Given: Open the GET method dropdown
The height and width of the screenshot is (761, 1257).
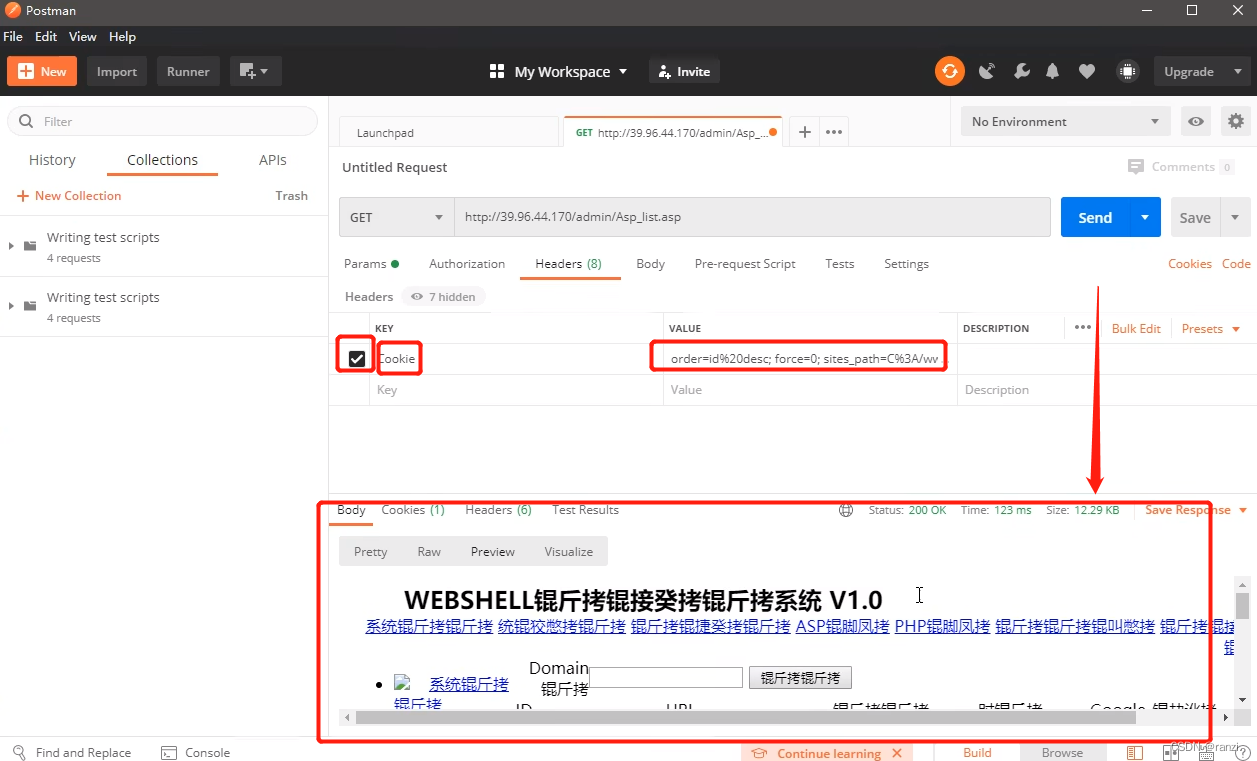Looking at the screenshot, I should (x=397, y=217).
